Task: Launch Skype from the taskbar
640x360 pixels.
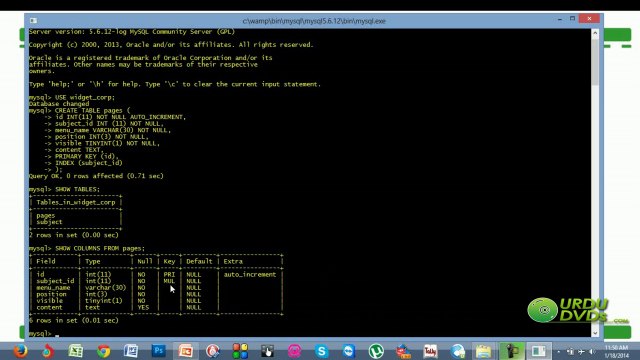Action: (322, 351)
